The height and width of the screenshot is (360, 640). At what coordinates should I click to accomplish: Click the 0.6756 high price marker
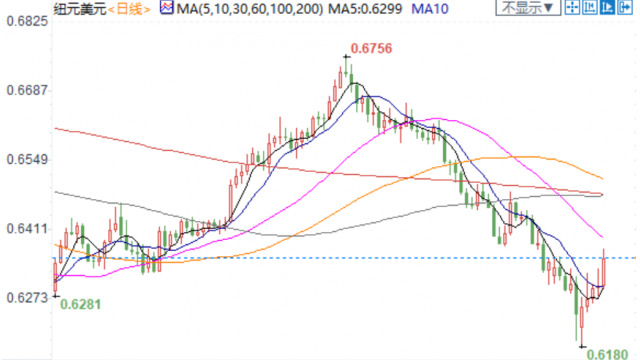coord(371,49)
